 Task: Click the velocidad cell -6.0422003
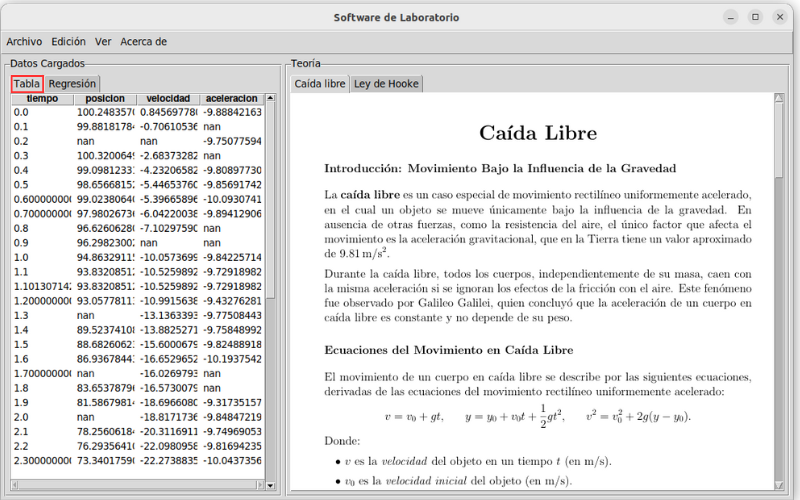pyautogui.click(x=168, y=214)
